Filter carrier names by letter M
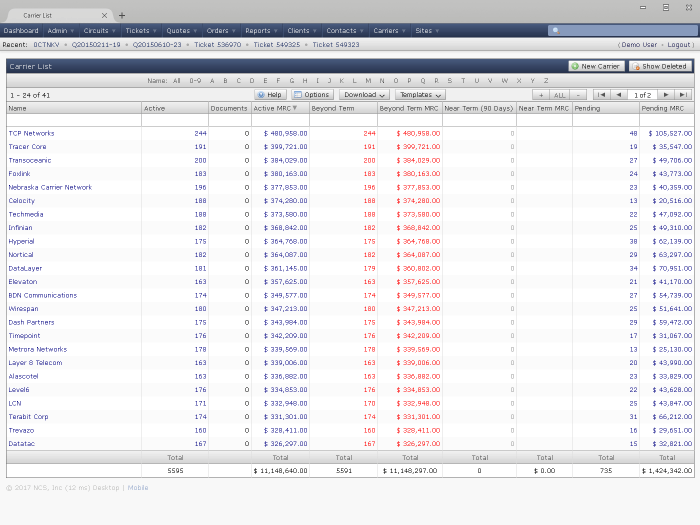Screen dimensions: 700x525 [x=368, y=80]
